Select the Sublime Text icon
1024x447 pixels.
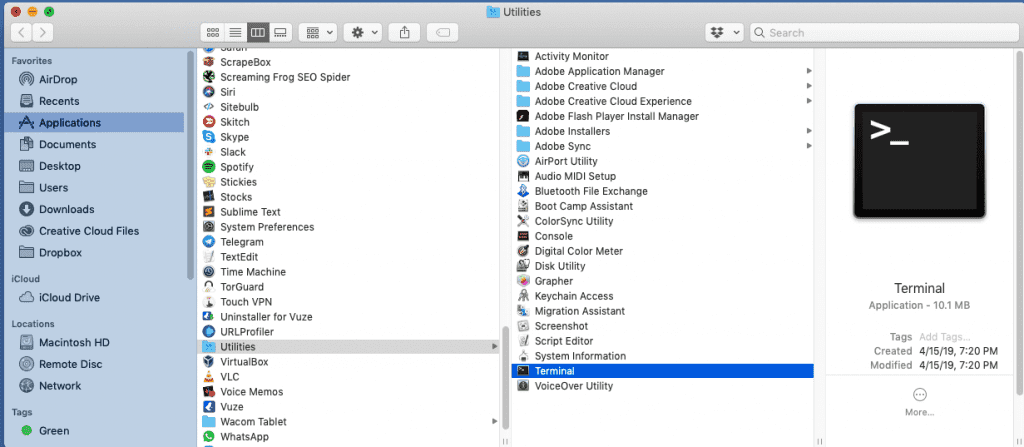[209, 212]
